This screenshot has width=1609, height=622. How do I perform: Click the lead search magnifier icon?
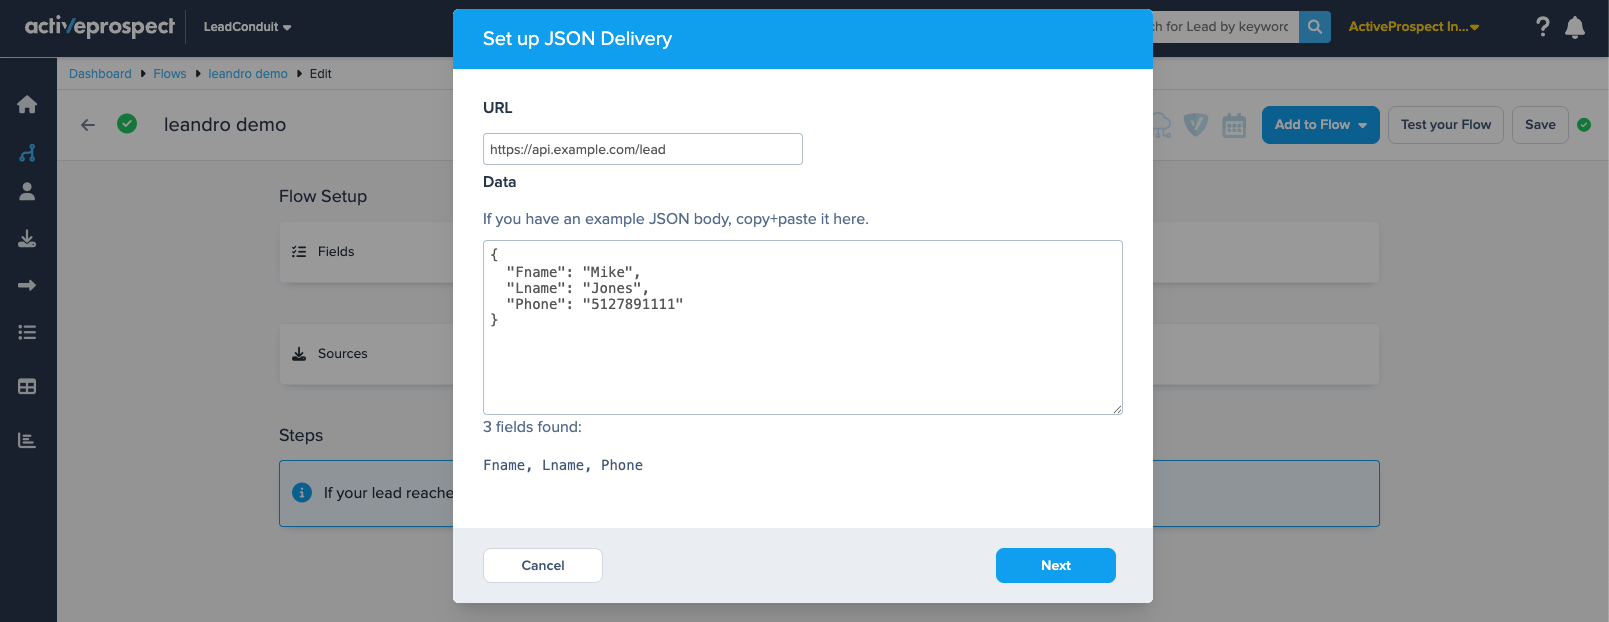coord(1314,27)
